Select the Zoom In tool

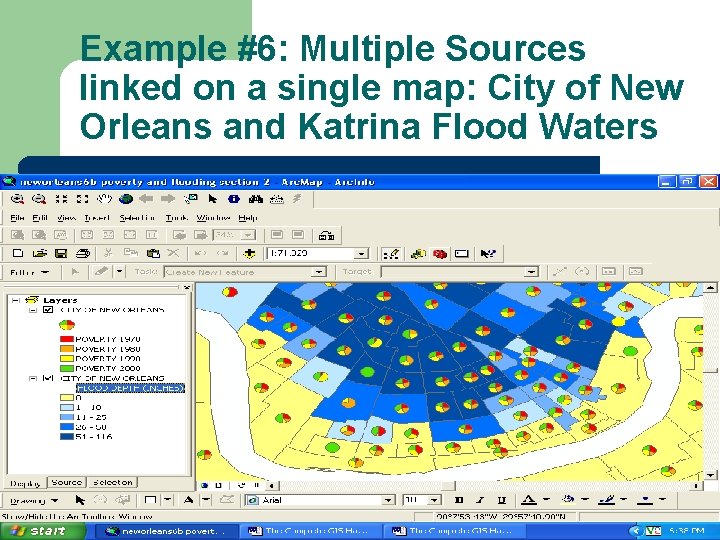(17, 199)
